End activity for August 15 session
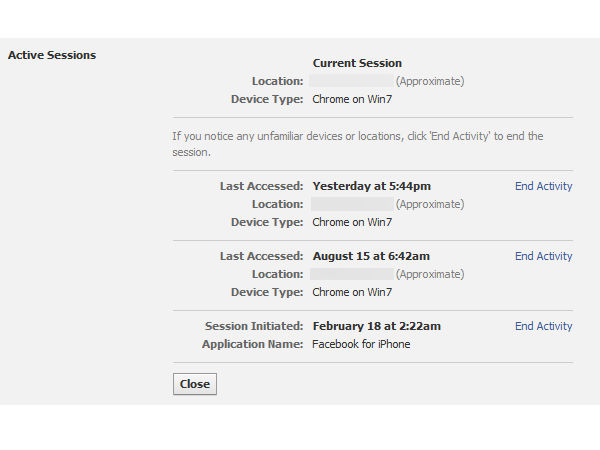600x450 pixels. [x=543, y=256]
